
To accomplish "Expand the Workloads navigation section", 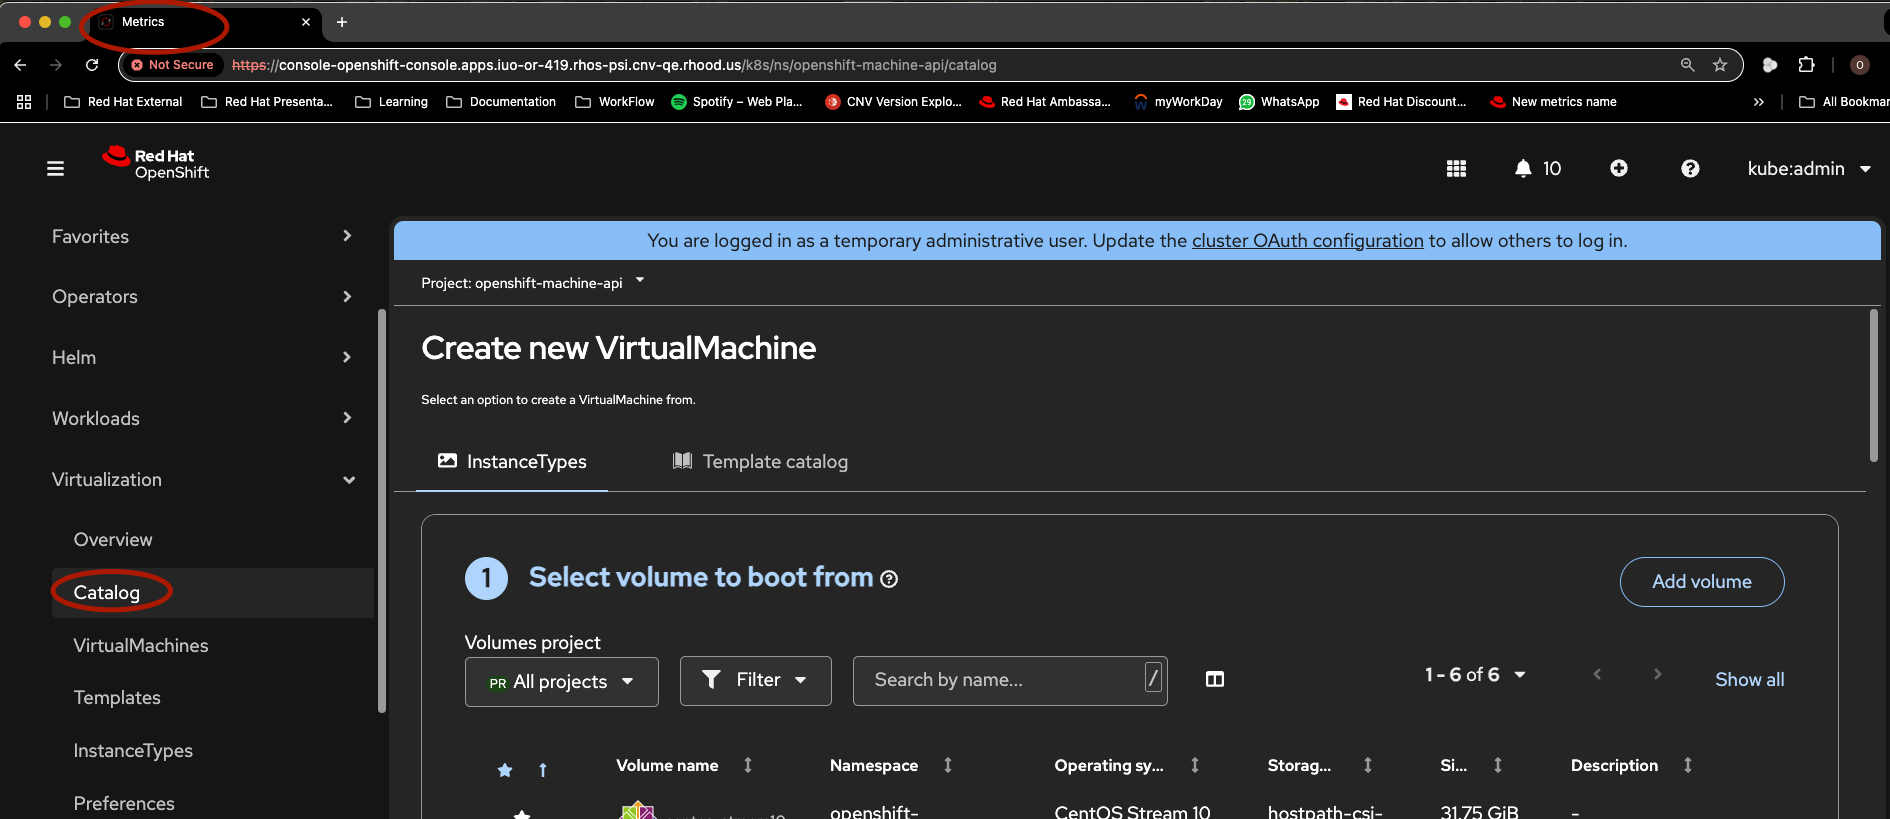I will (x=203, y=419).
